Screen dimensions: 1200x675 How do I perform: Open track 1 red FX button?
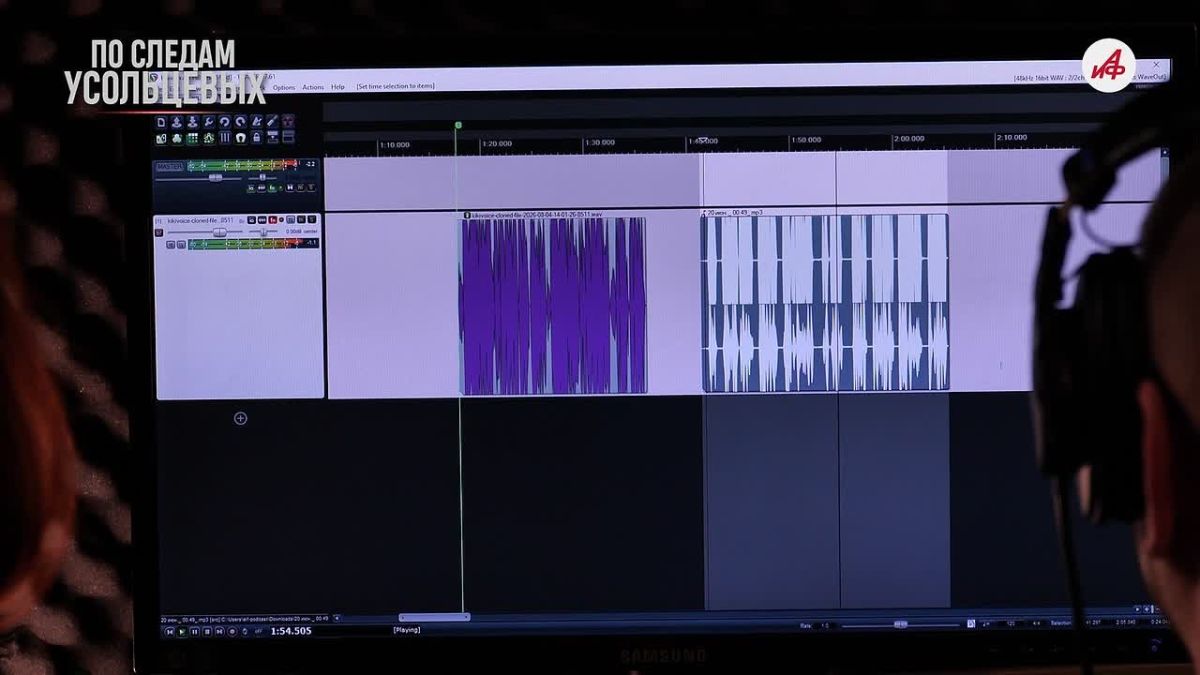coord(272,220)
